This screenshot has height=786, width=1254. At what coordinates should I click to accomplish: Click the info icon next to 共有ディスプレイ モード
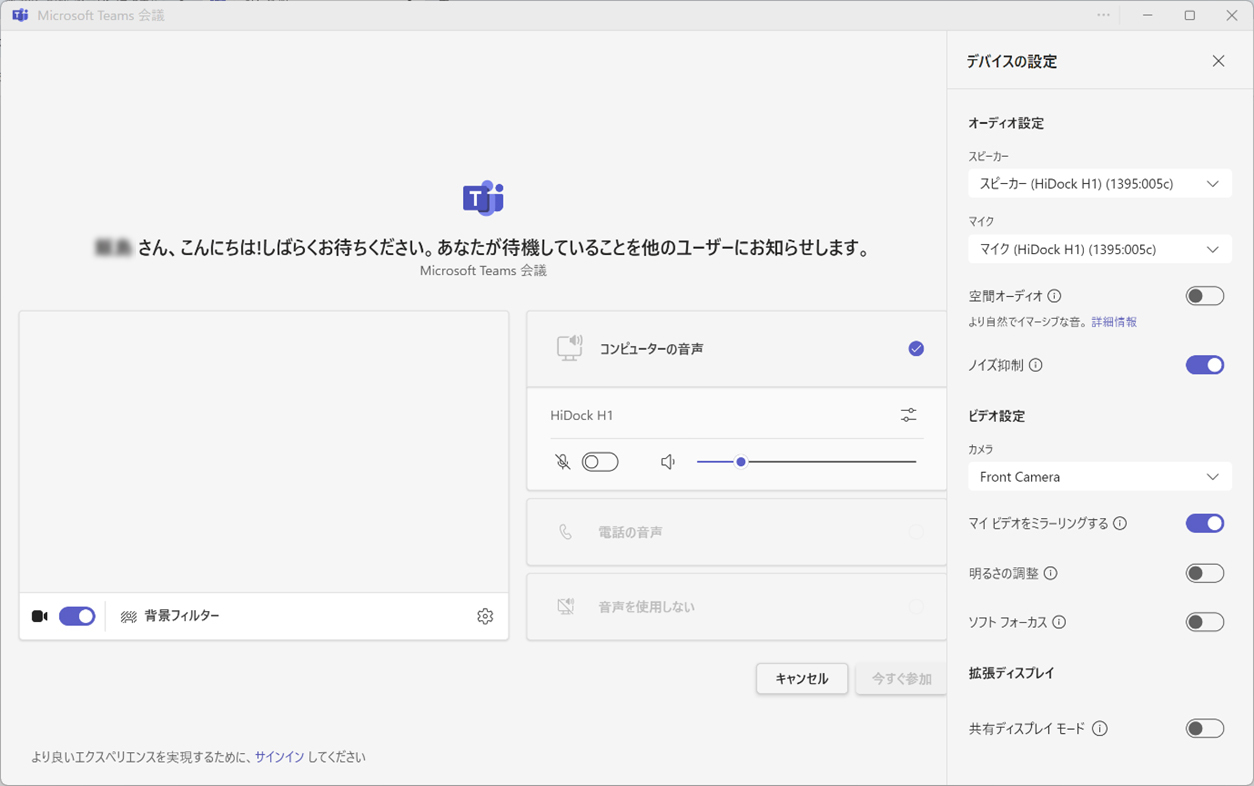click(x=1100, y=729)
